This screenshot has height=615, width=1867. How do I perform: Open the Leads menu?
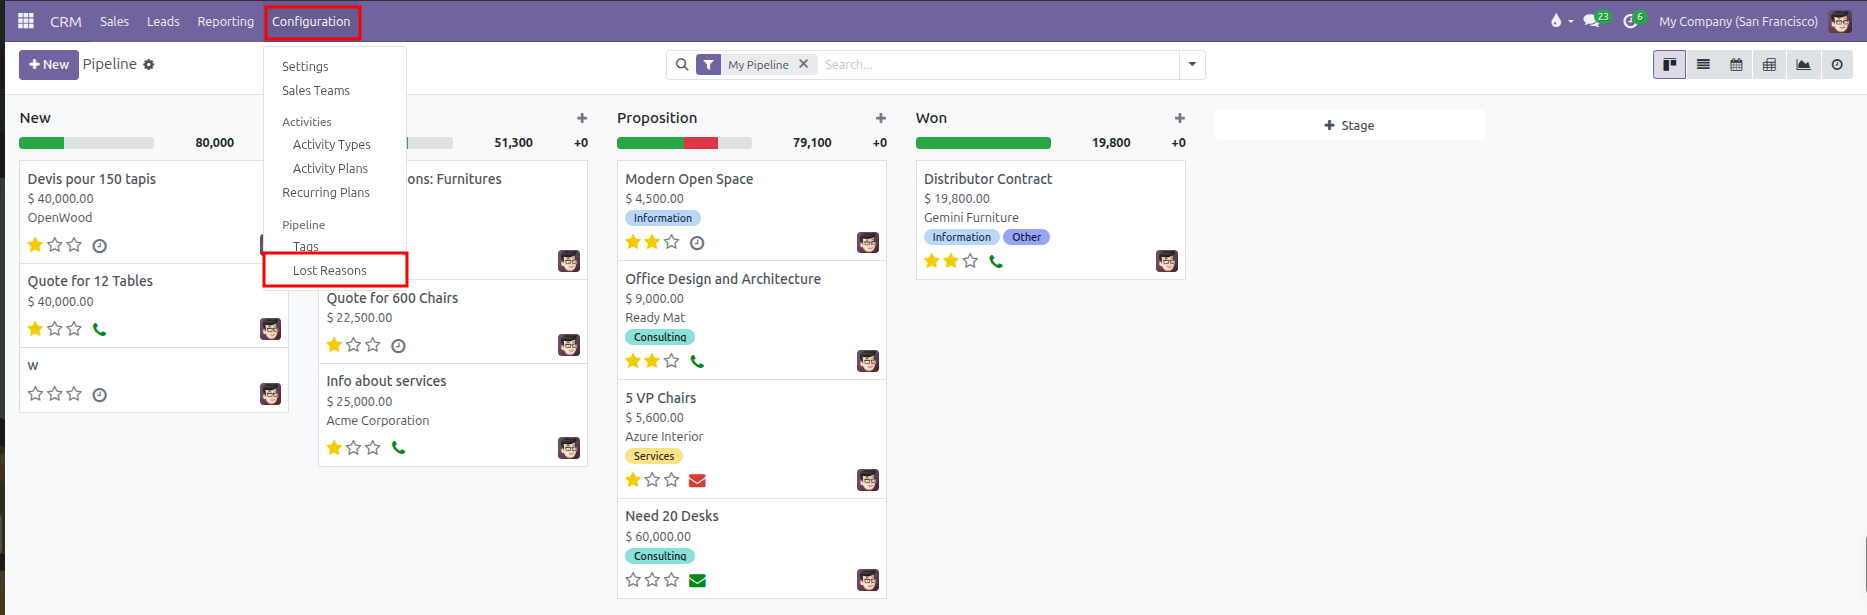tap(163, 21)
